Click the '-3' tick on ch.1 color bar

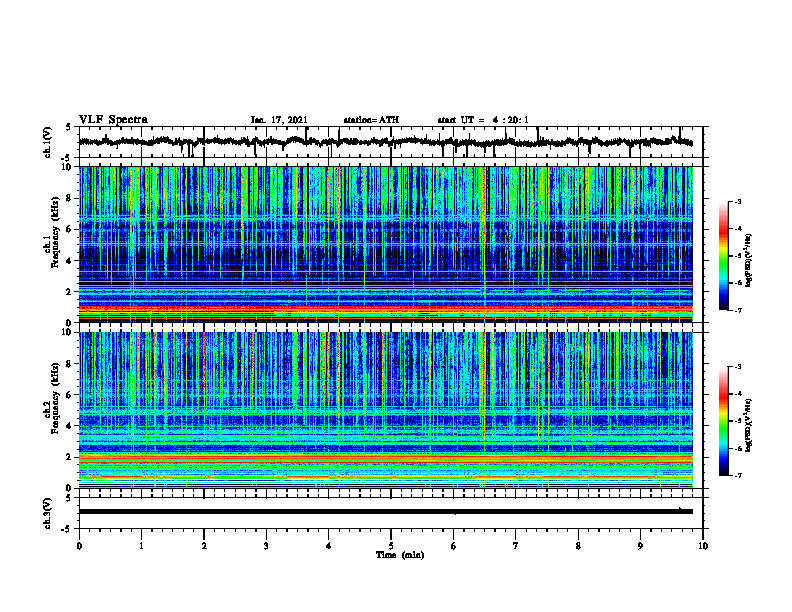(737, 201)
